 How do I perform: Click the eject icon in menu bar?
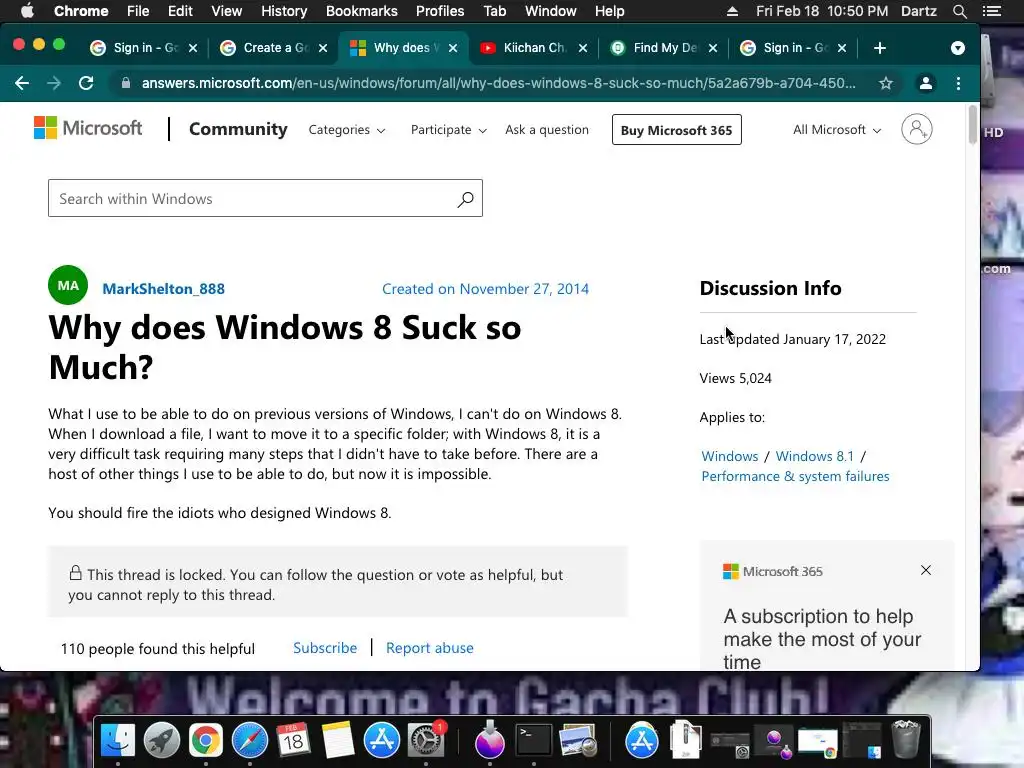[x=732, y=11]
